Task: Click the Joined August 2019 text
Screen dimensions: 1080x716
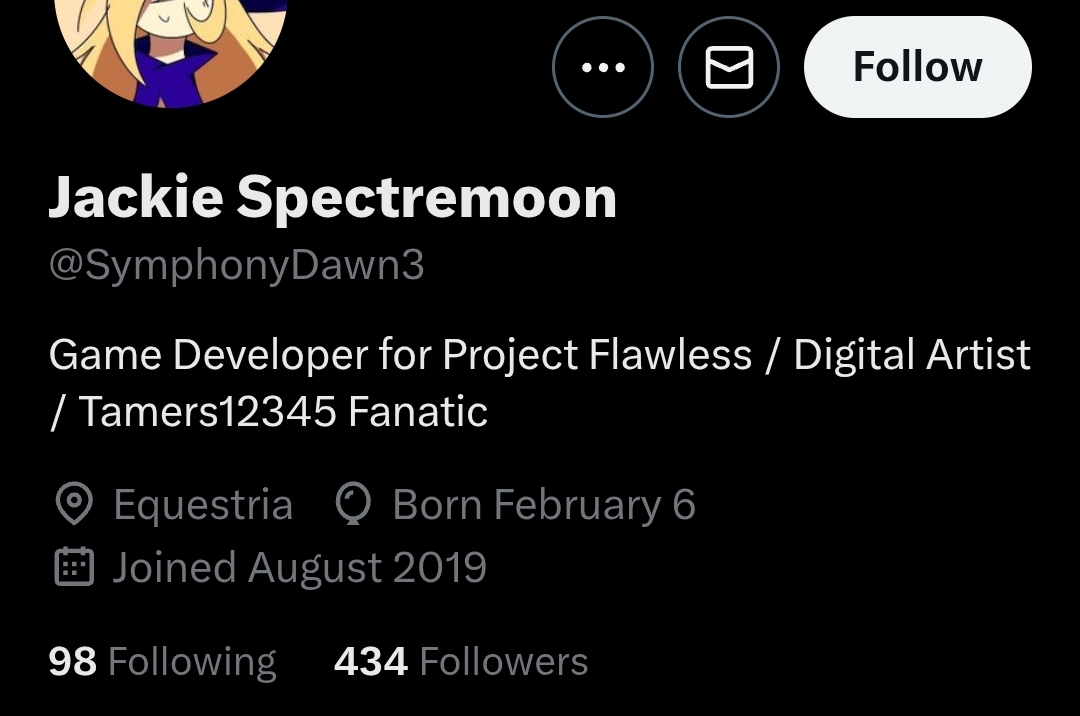Action: pos(300,568)
